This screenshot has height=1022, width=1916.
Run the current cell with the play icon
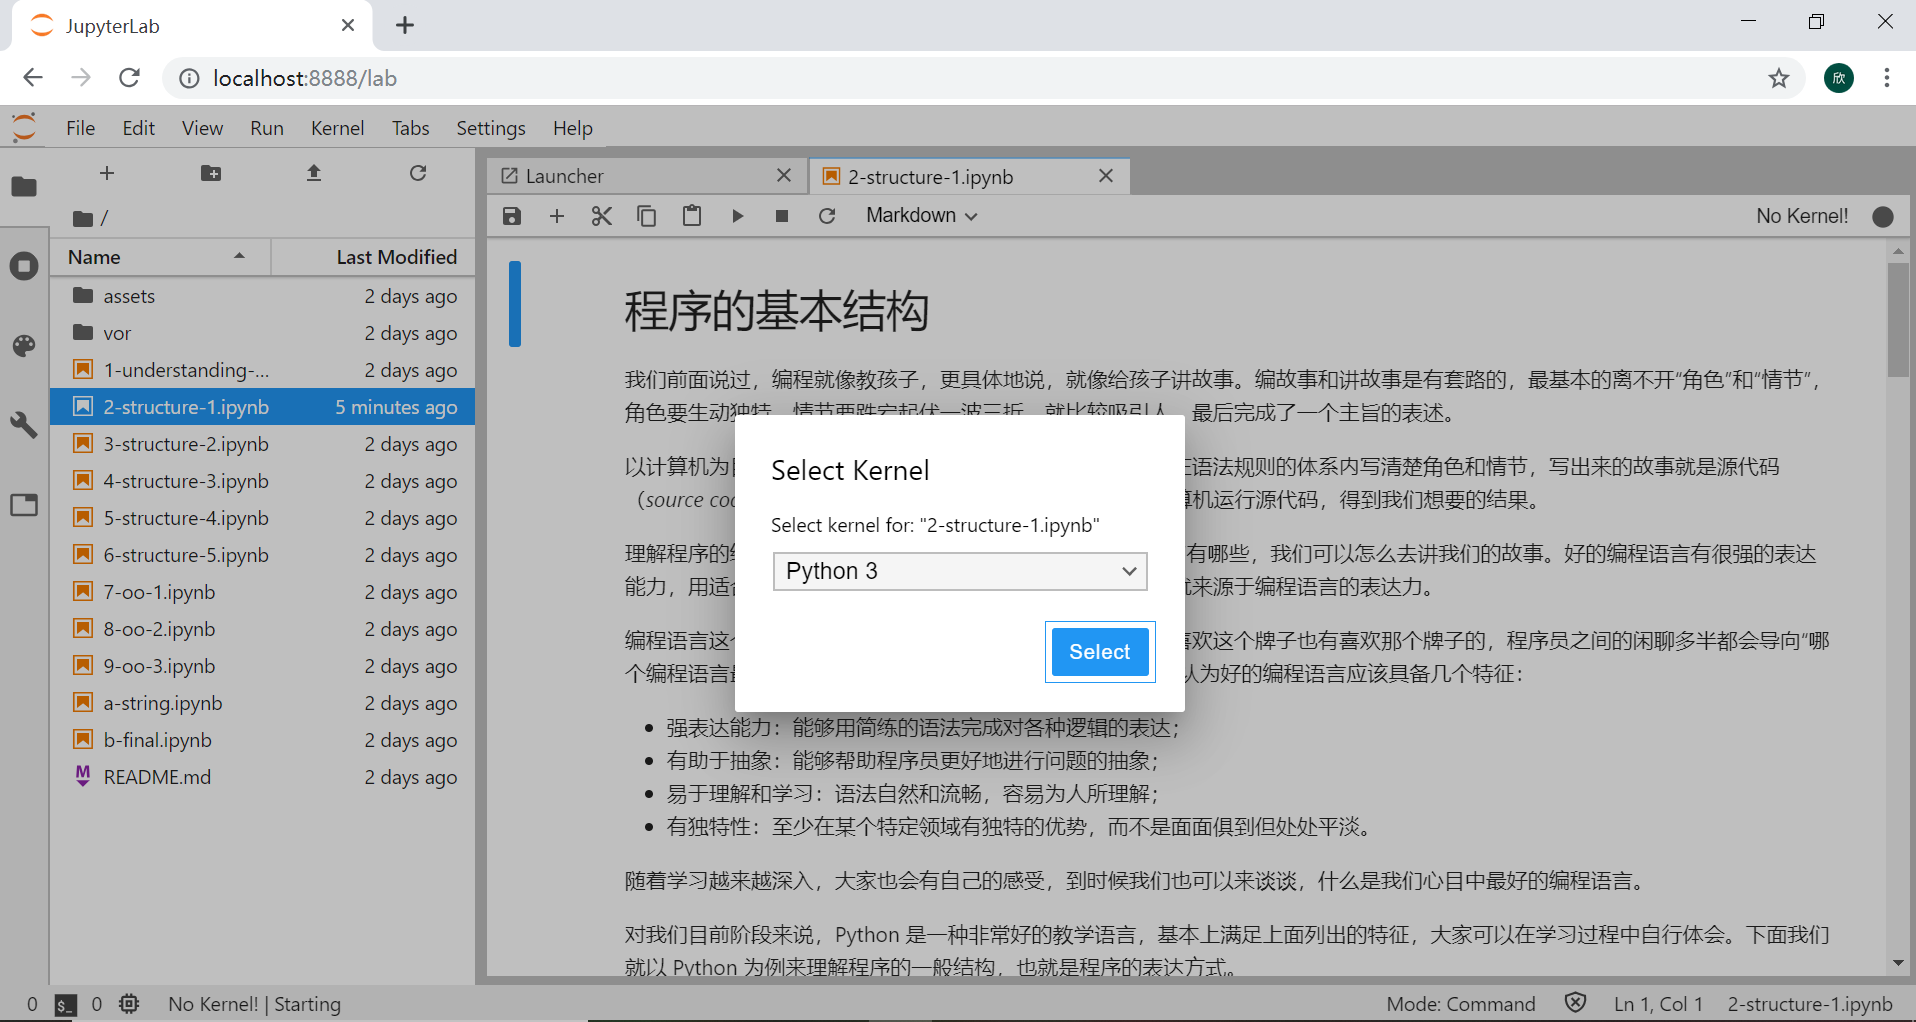click(738, 215)
